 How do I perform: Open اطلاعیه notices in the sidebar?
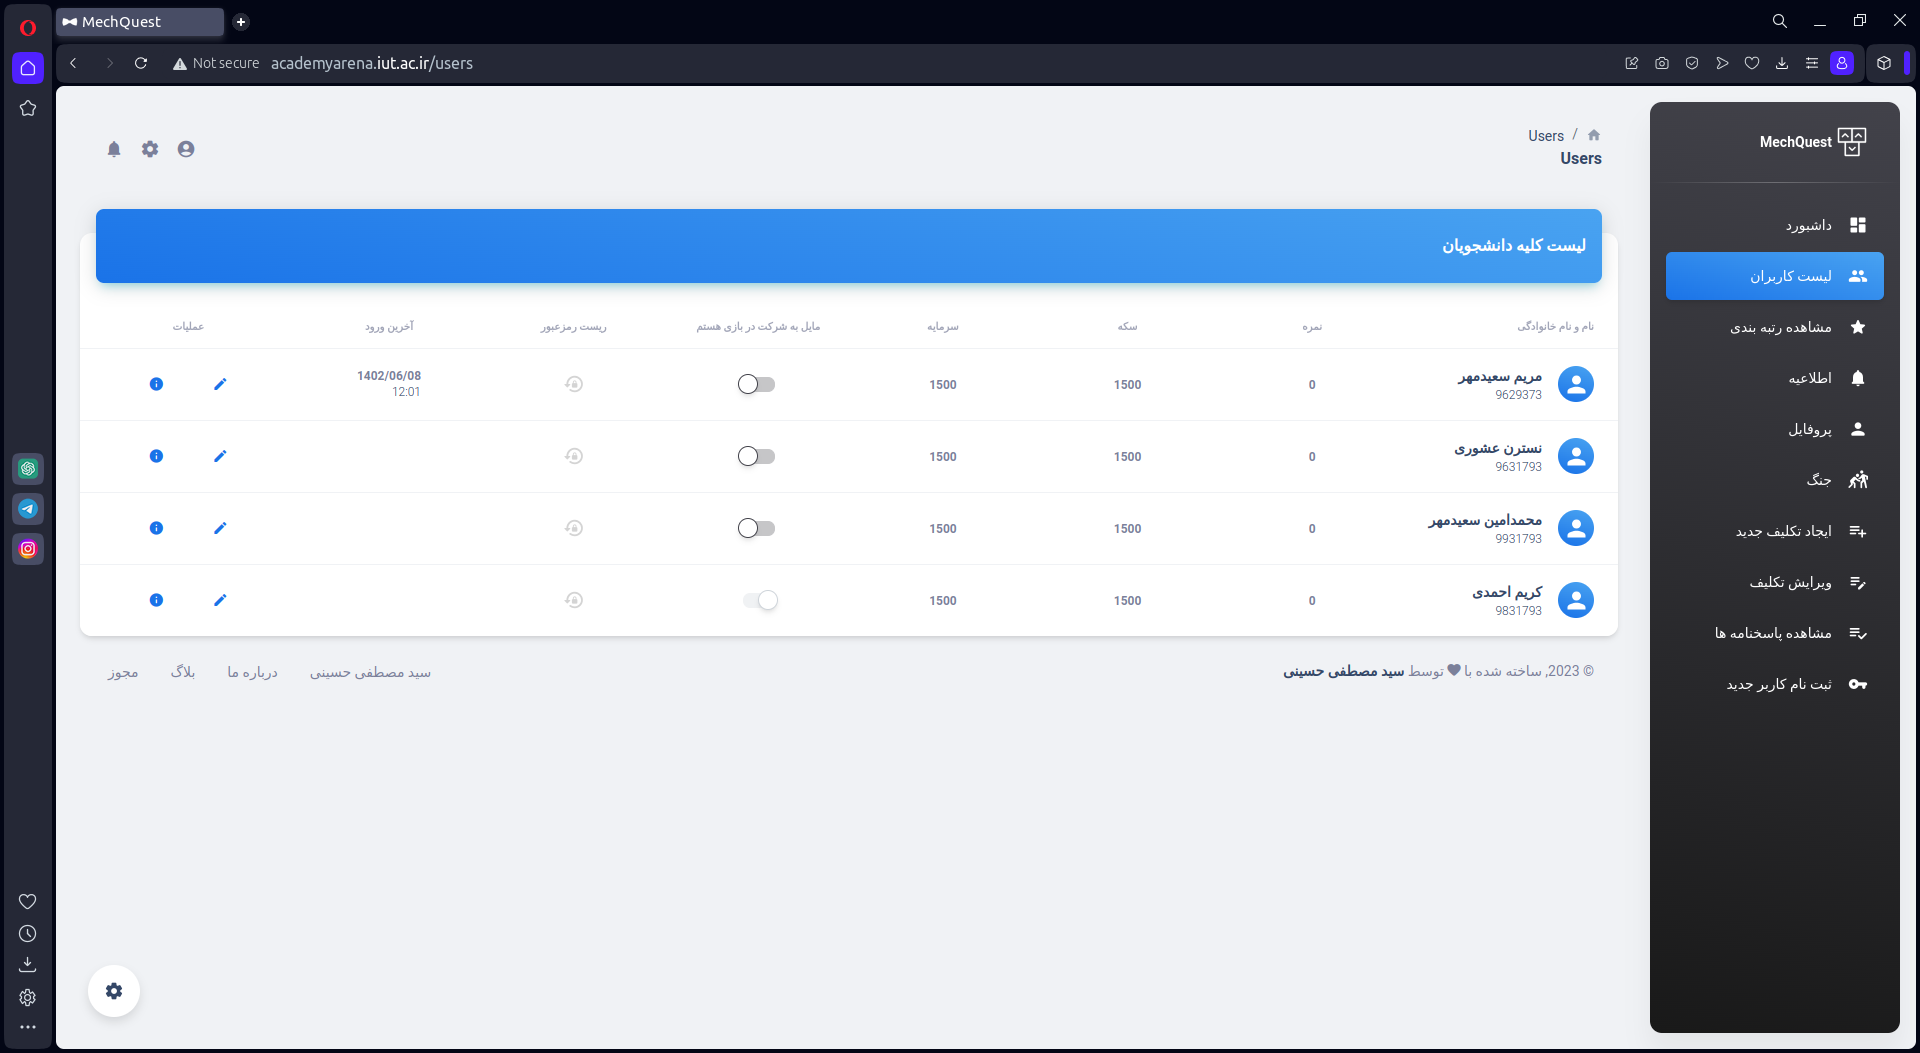(x=1775, y=378)
